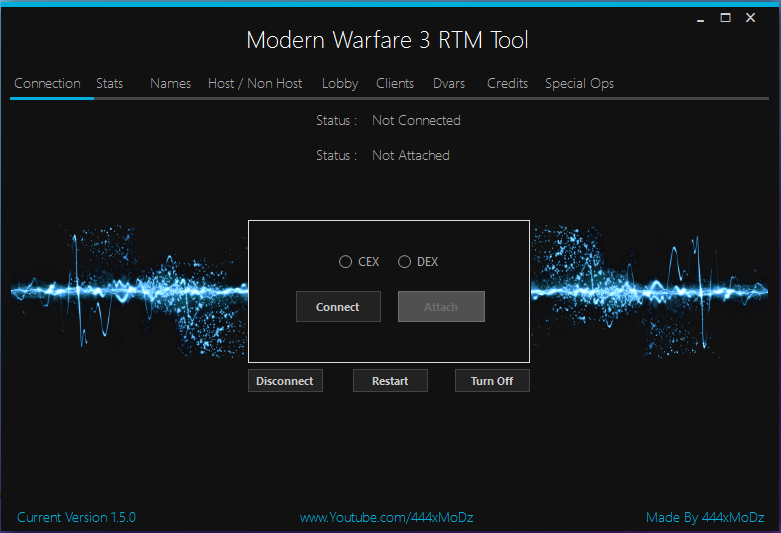Click the Current Version 1.5.0 label
Viewport: 781px width, 533px height.
[76, 518]
